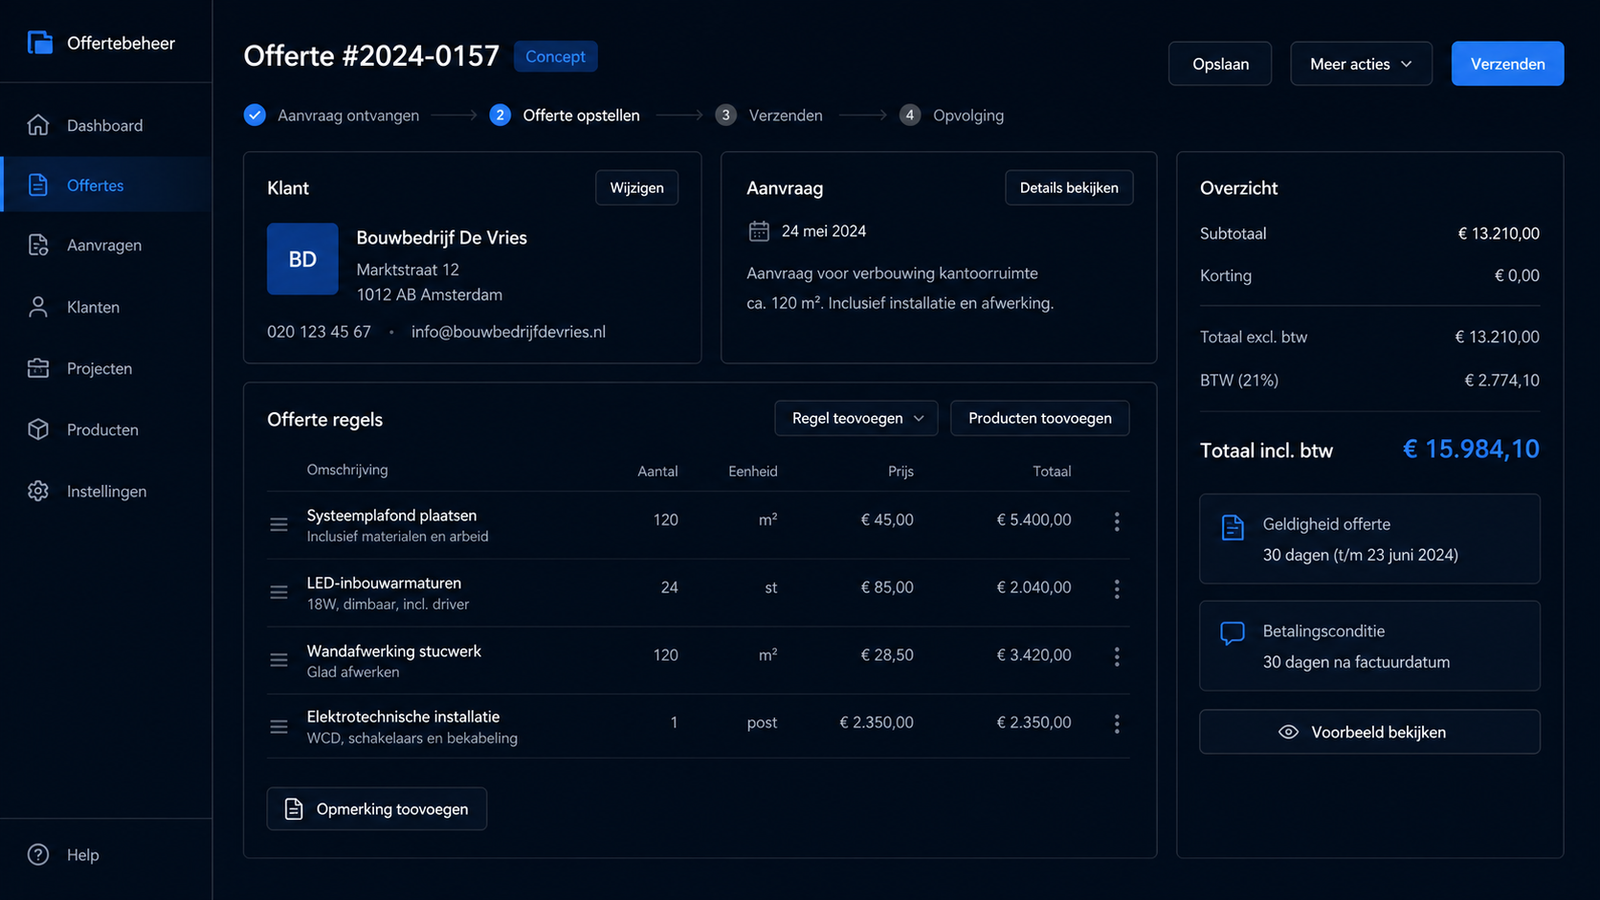
Task: Open three-dot options for Elektrotechnische installatie
Action: tap(1116, 724)
